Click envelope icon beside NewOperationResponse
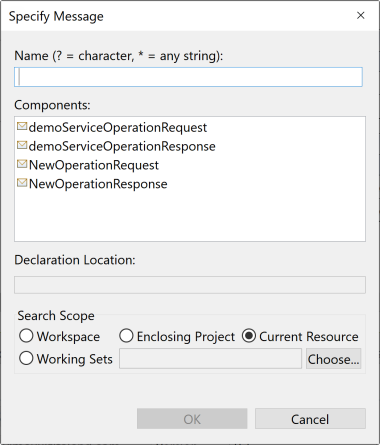 tap(22, 183)
